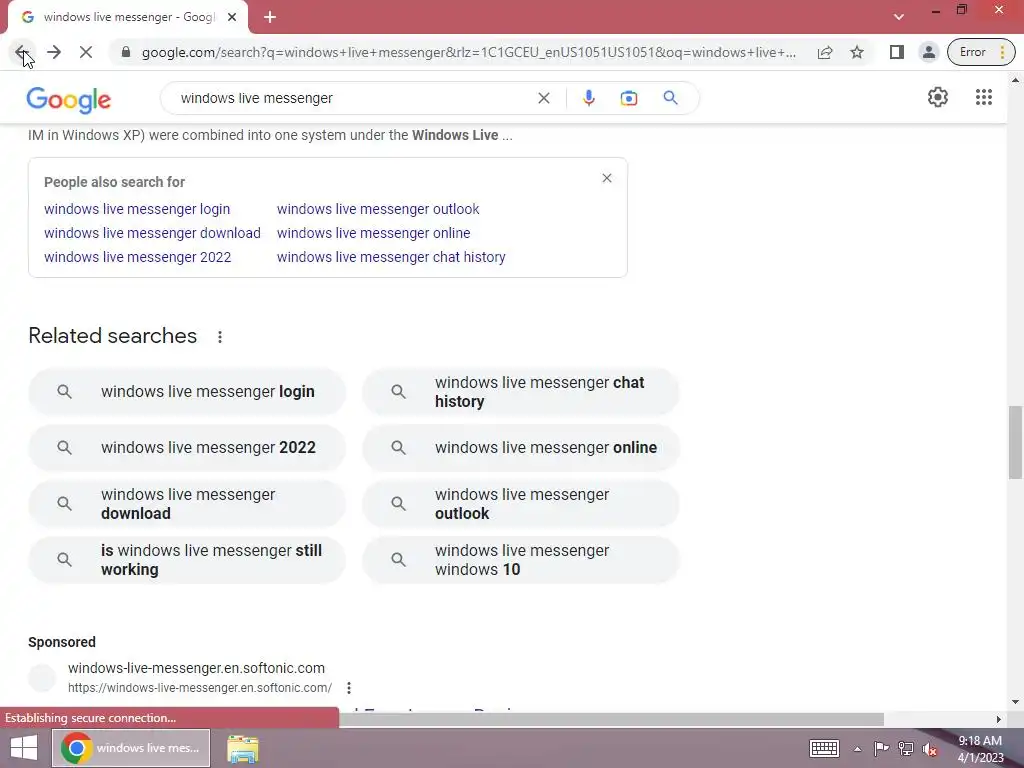The height and width of the screenshot is (768, 1024).
Task: Show hidden system tray icons
Action: [857, 749]
